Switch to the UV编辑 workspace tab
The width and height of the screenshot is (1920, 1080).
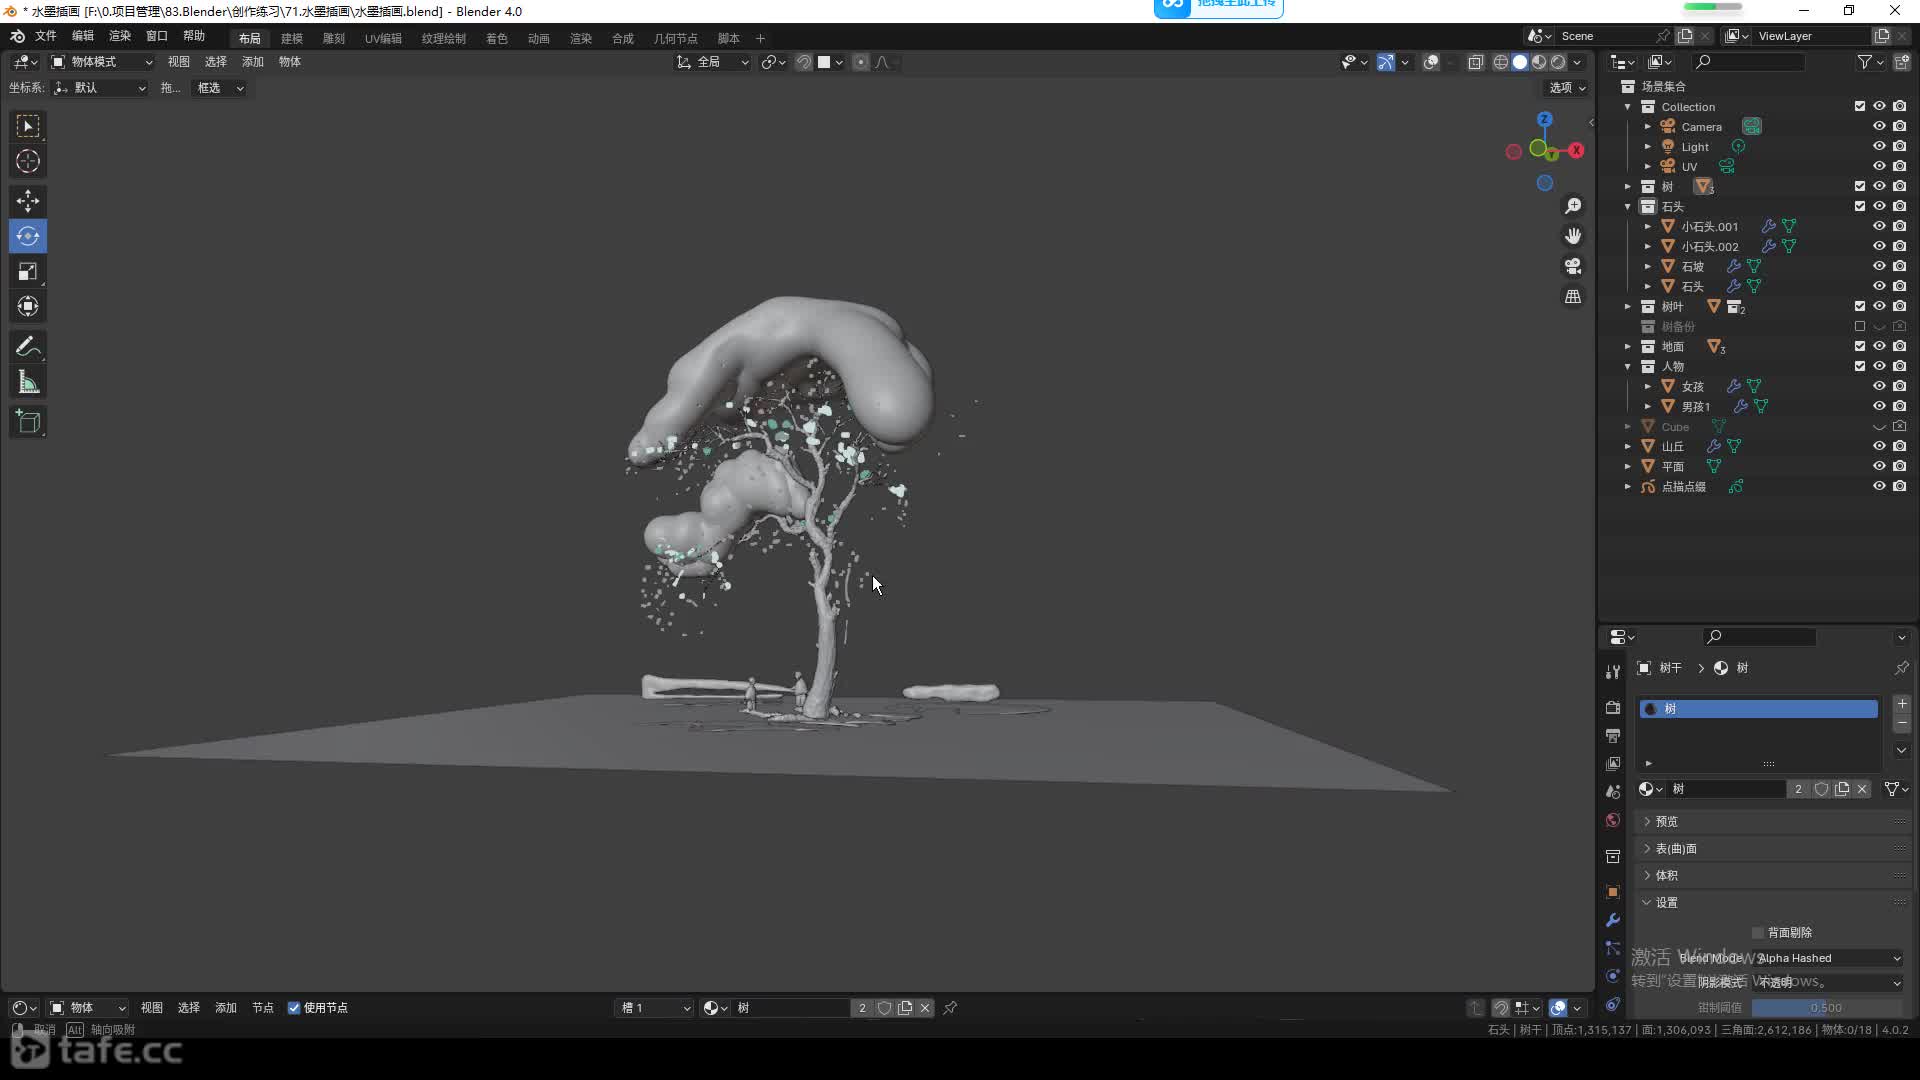pyautogui.click(x=383, y=38)
